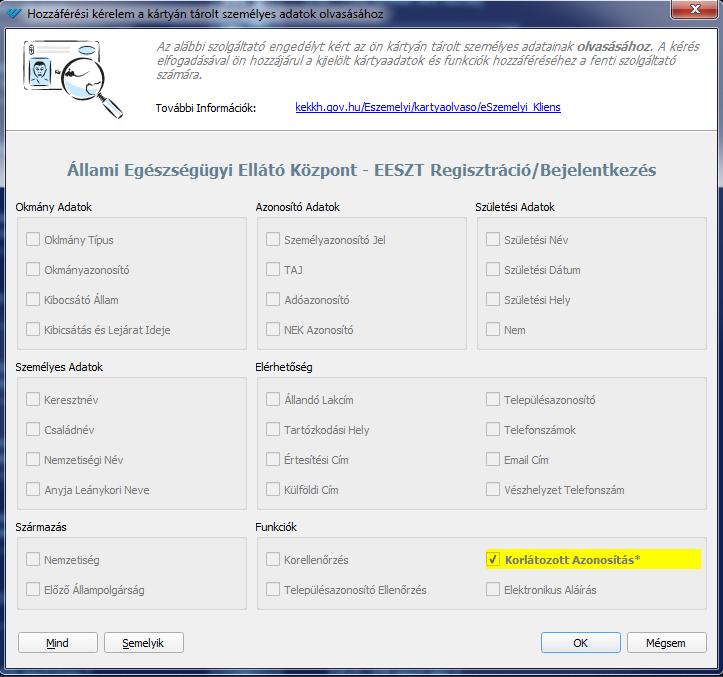
Task: Toggle the TAJ checkbox
Action: pyautogui.click(x=273, y=269)
